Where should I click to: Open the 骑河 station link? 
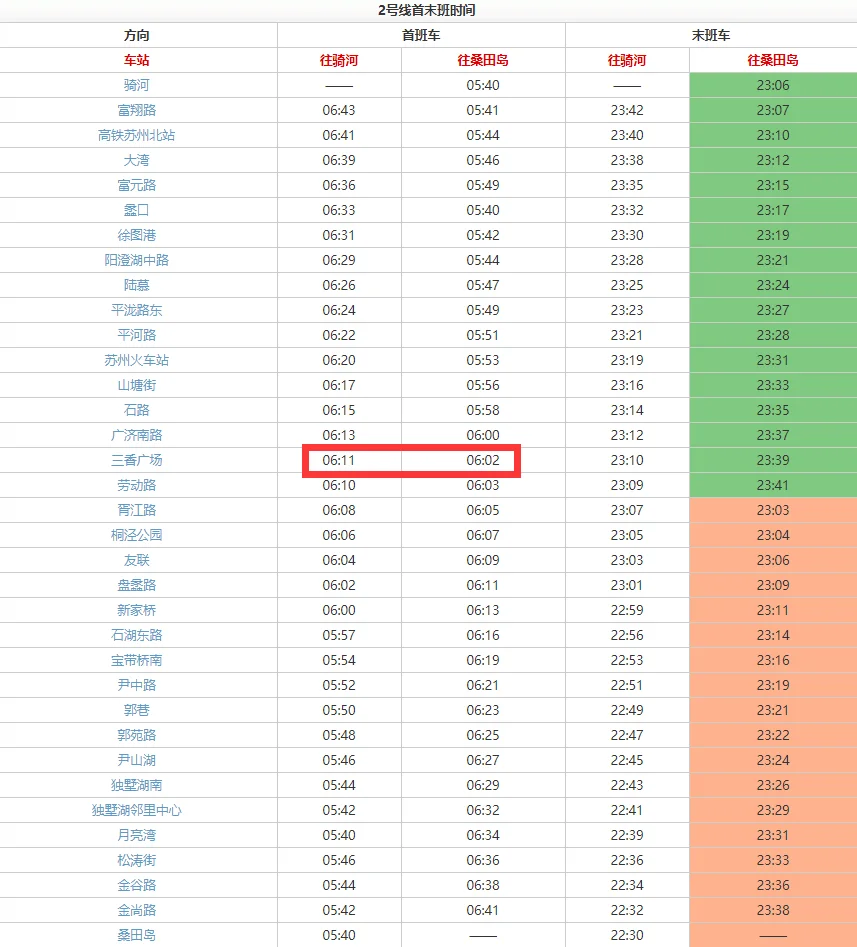pyautogui.click(x=137, y=85)
